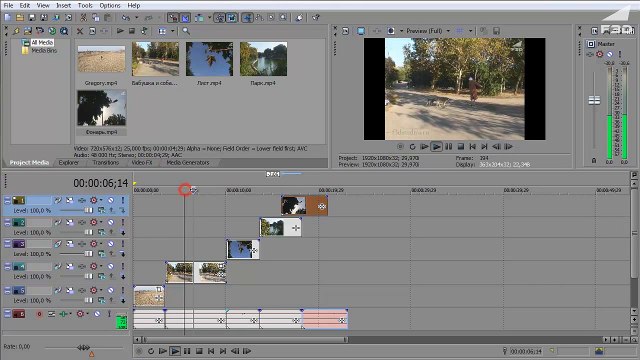This screenshot has width=640, height=360.
Task: Click Stop on the timeline transport bar
Action: pos(199,351)
